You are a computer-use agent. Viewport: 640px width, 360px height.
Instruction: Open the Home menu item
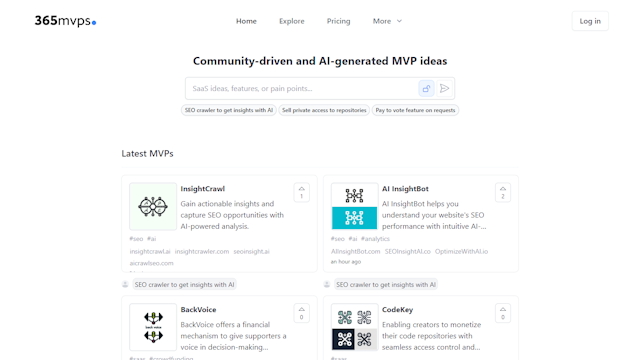coord(246,21)
